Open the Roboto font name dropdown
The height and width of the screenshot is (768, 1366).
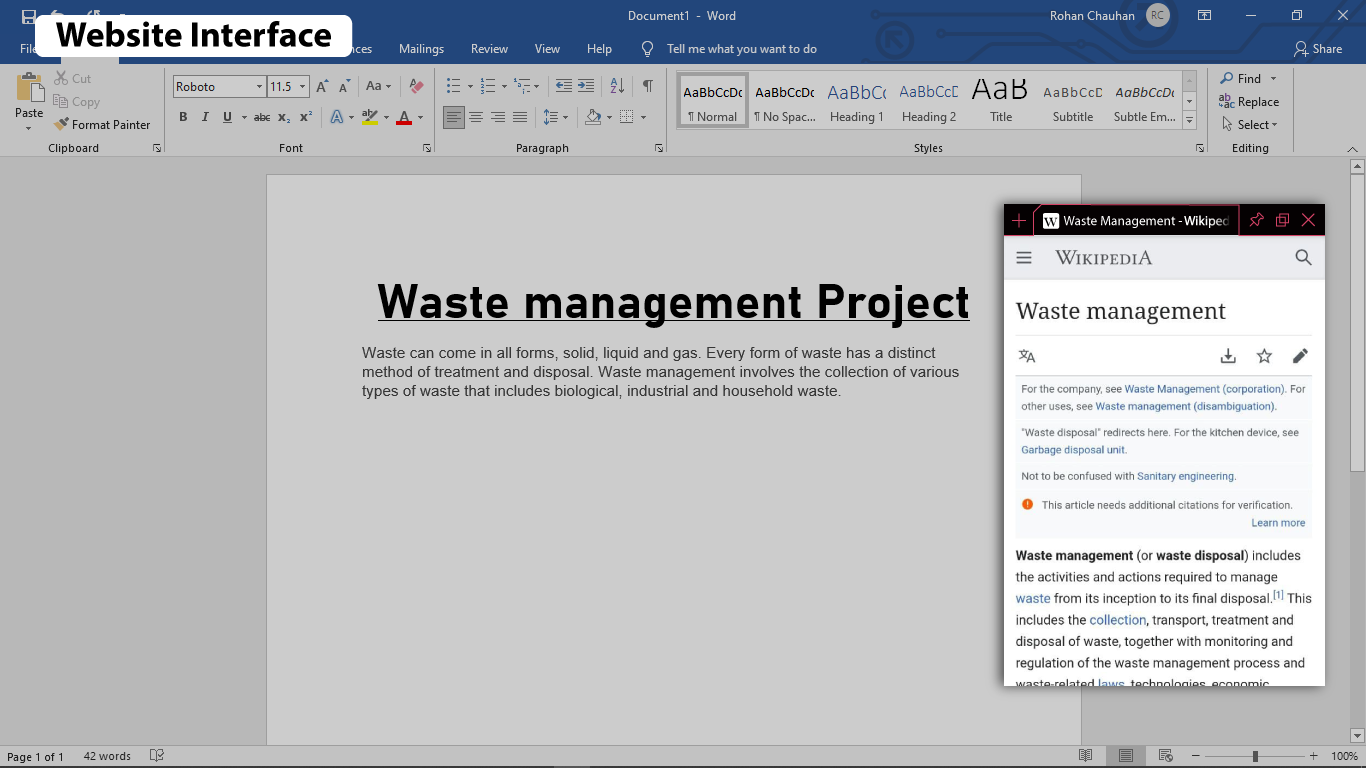259,87
